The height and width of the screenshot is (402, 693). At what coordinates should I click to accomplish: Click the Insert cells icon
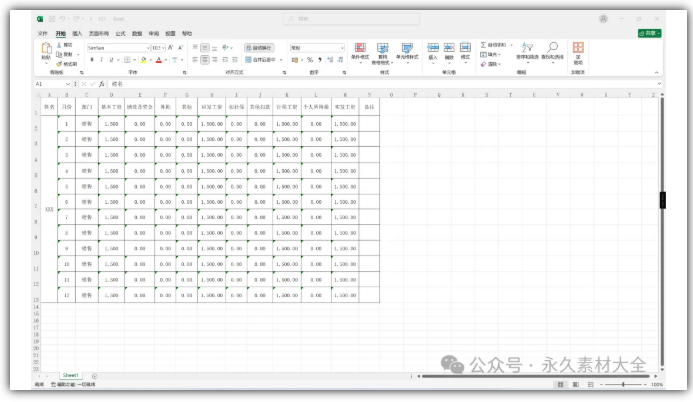point(433,48)
